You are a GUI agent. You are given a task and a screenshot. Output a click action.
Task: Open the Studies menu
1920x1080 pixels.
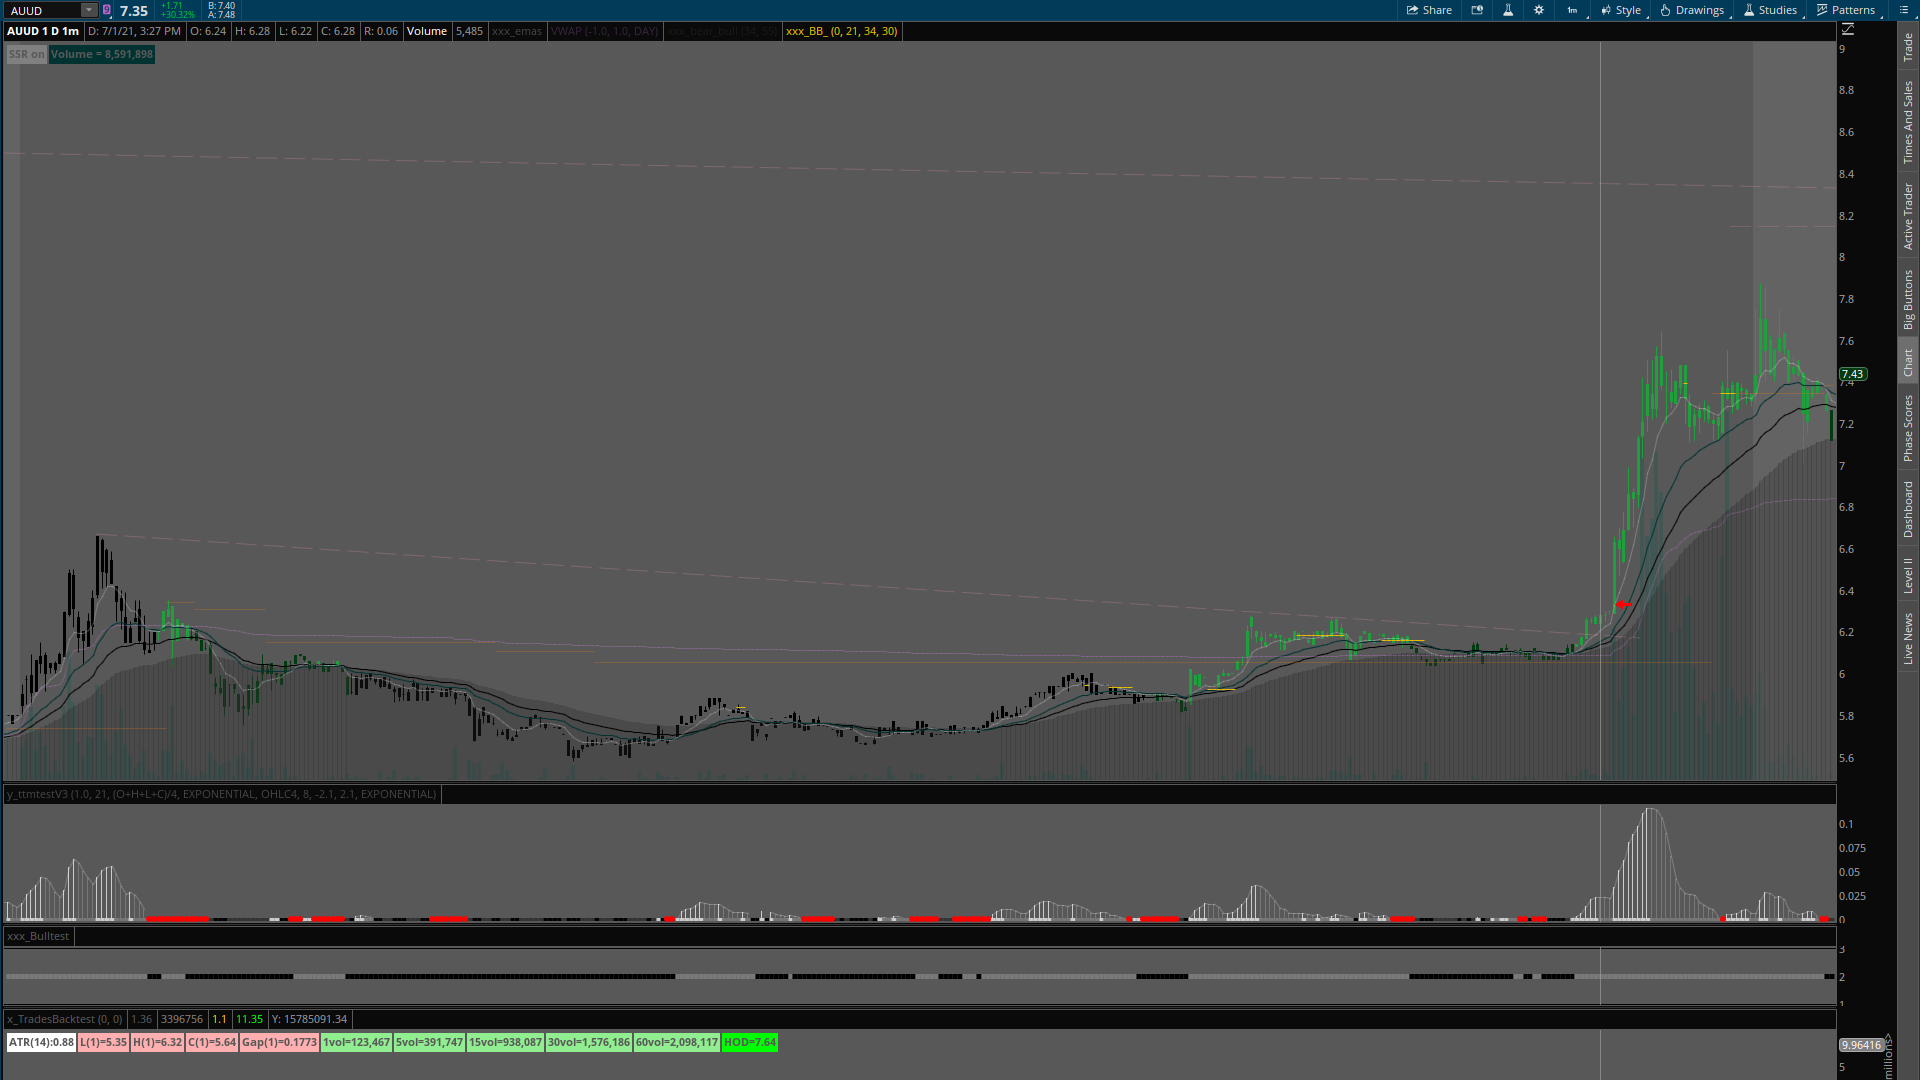pyautogui.click(x=1770, y=10)
